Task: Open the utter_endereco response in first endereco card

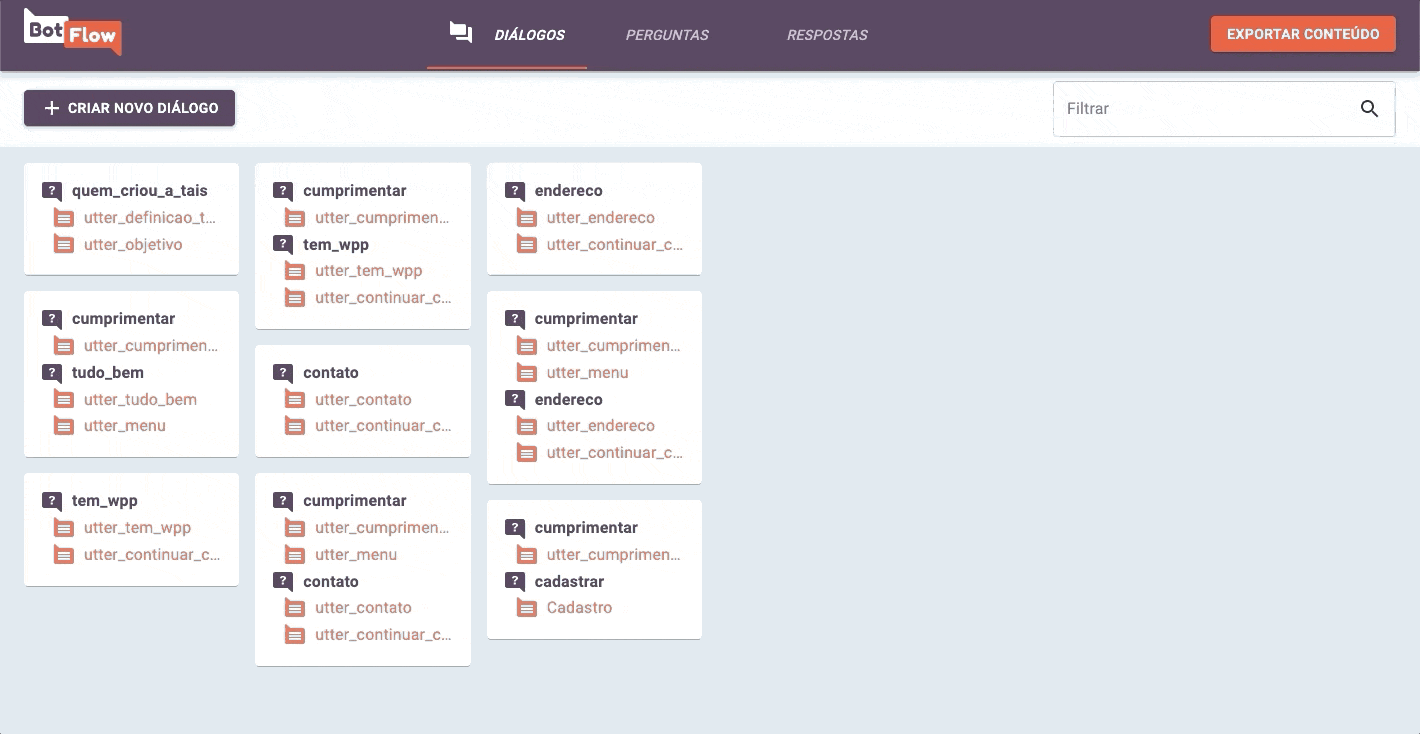Action: point(600,218)
